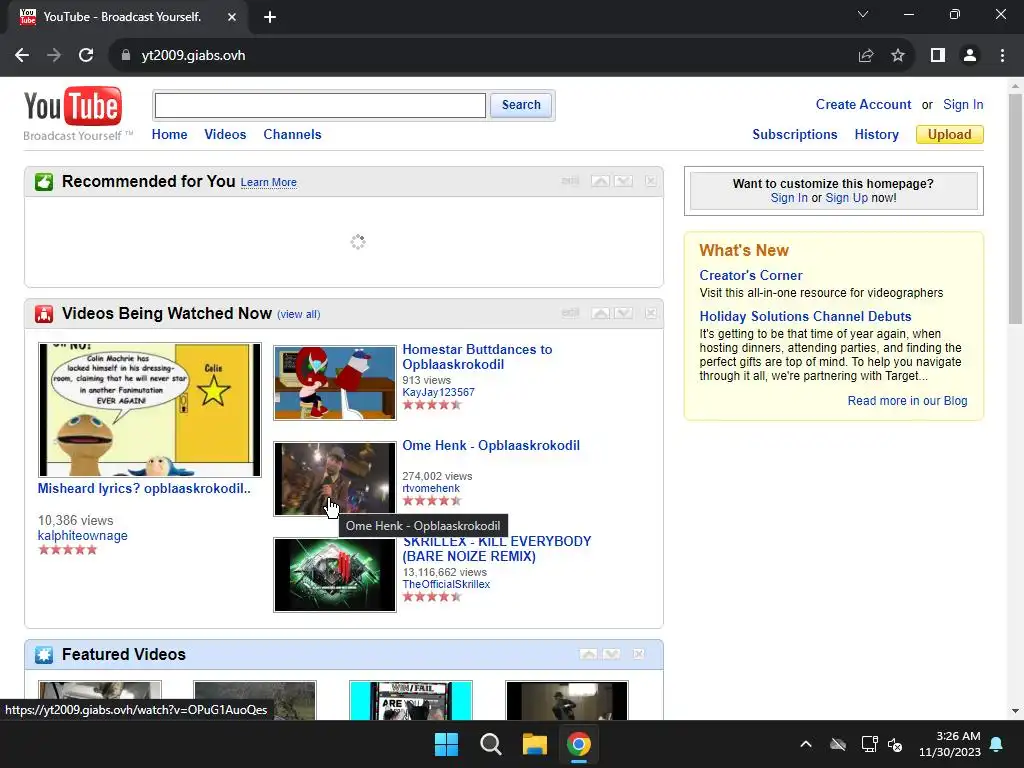This screenshot has width=1024, height=768.
Task: Move Featured Videos module up
Action: tap(588, 654)
